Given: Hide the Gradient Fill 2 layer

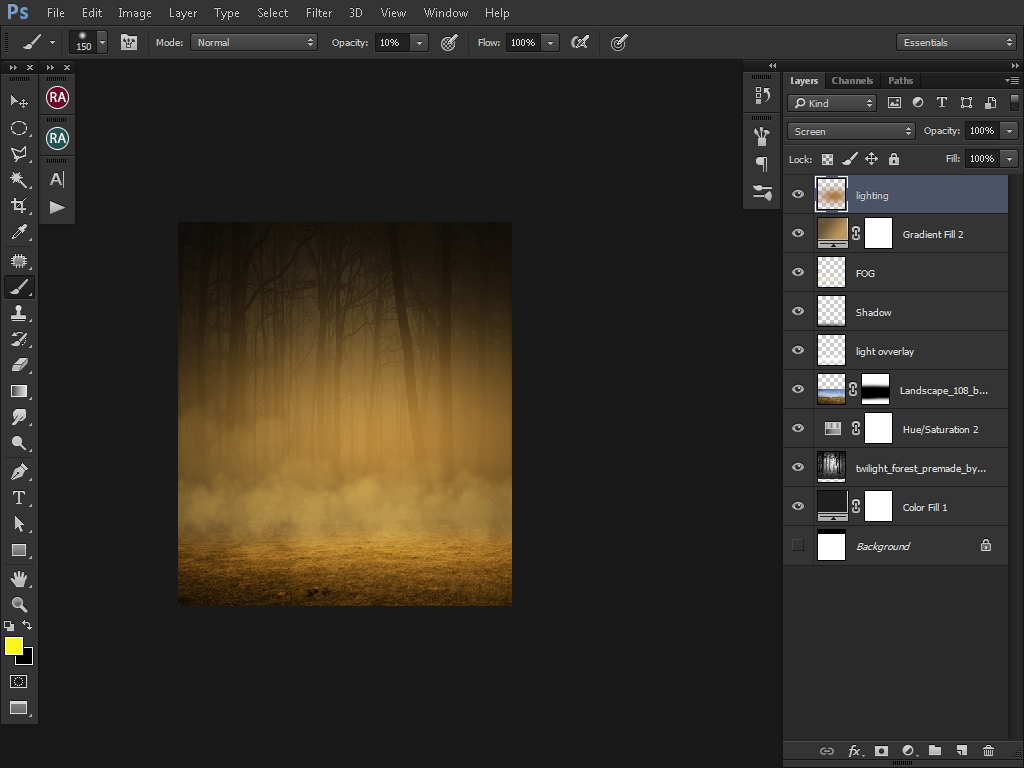Looking at the screenshot, I should tap(798, 234).
